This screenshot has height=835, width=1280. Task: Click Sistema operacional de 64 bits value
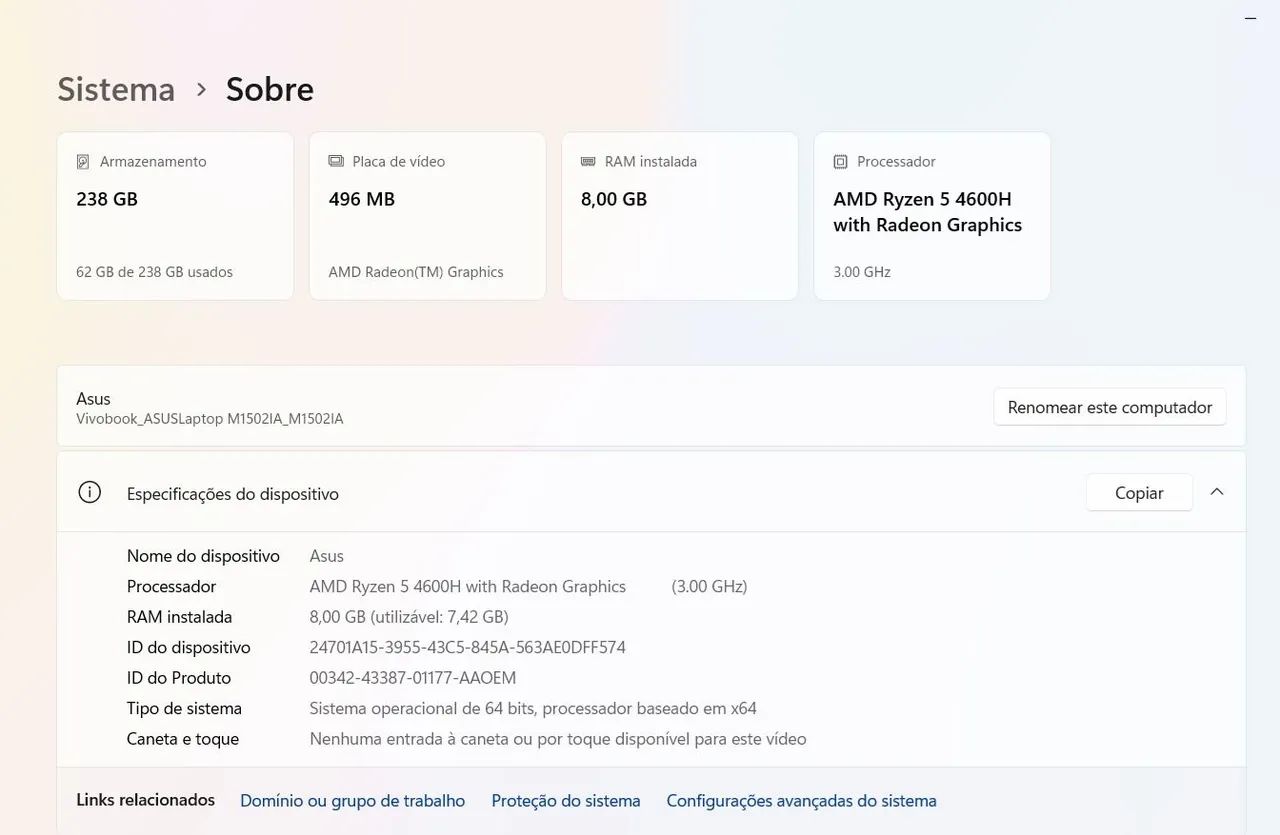click(x=533, y=709)
